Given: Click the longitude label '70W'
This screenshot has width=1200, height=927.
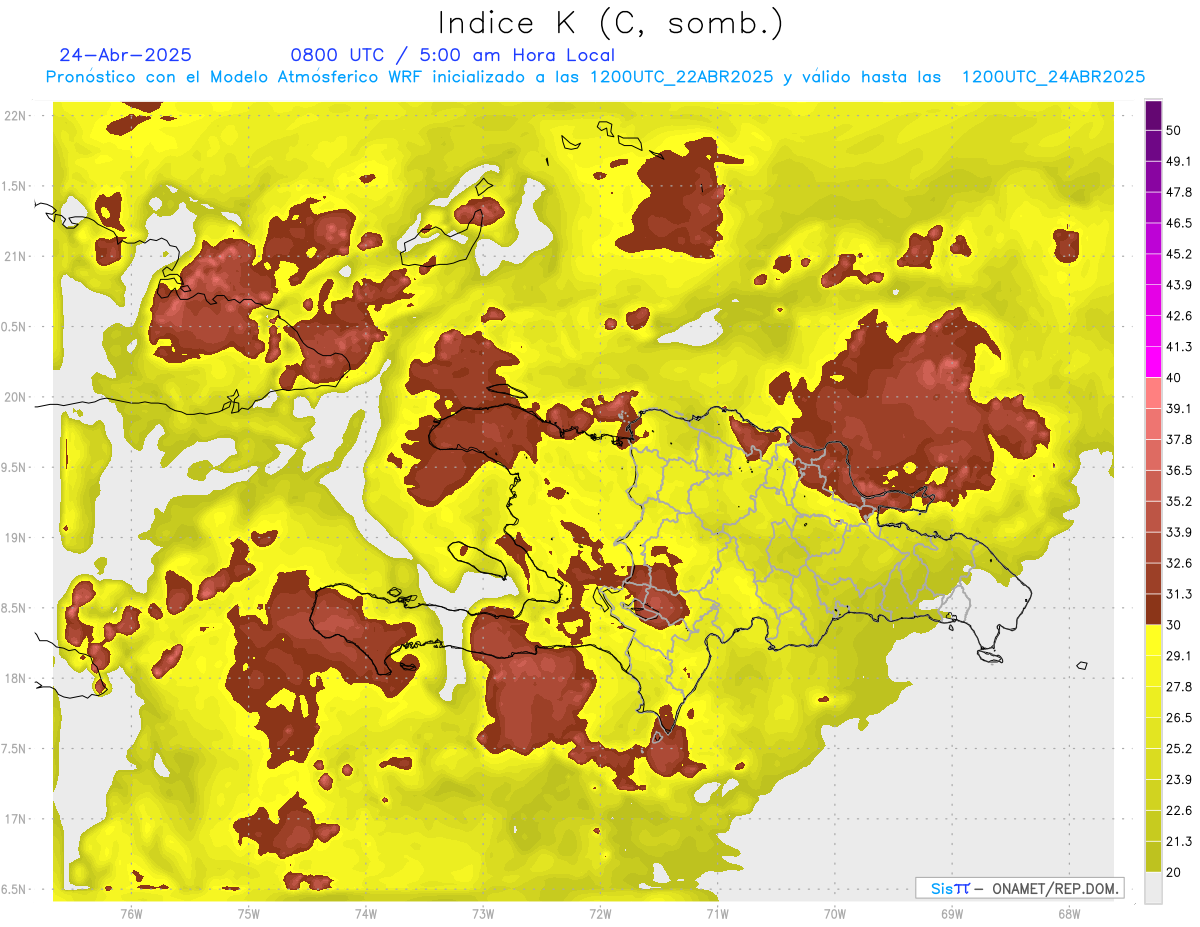Looking at the screenshot, I should [835, 913].
